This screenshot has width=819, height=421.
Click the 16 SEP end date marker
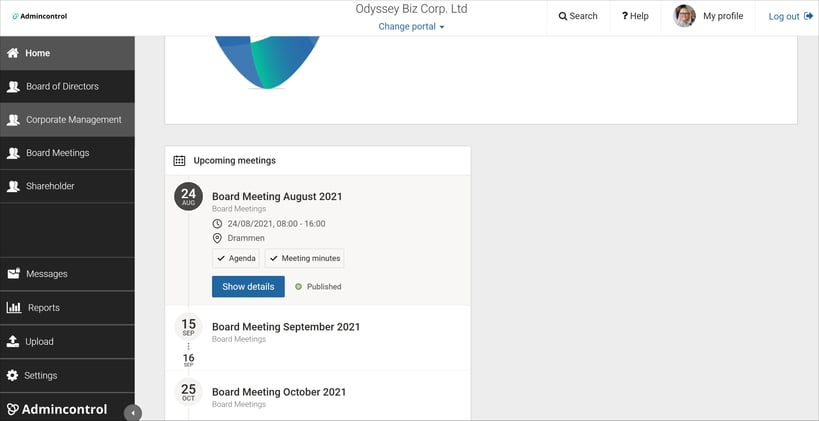click(x=189, y=360)
